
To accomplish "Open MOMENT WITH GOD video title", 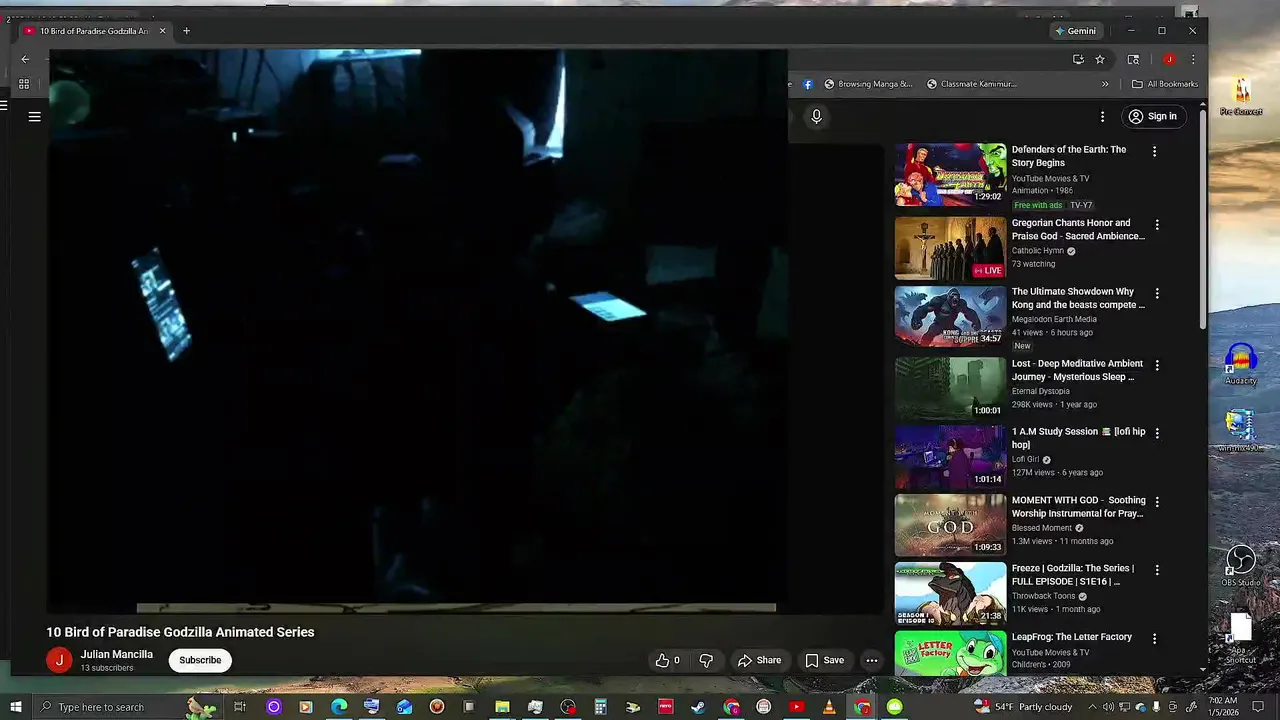I will tap(1078, 507).
